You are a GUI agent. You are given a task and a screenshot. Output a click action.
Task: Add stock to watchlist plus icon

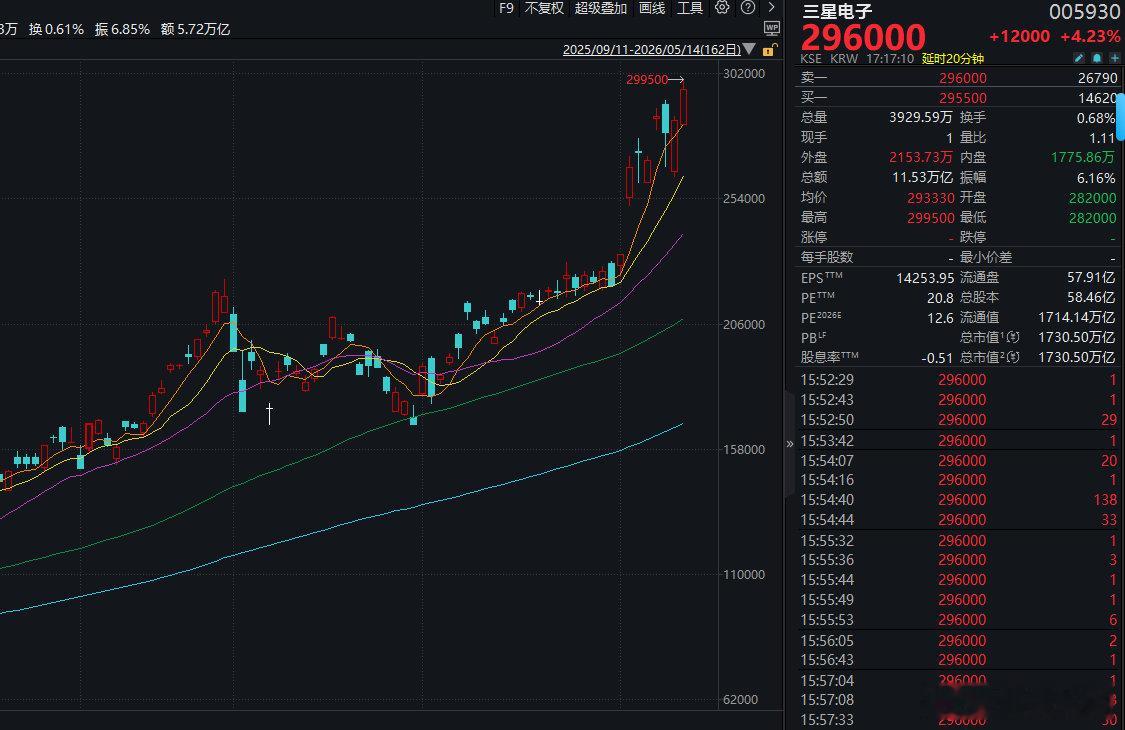1115,58
